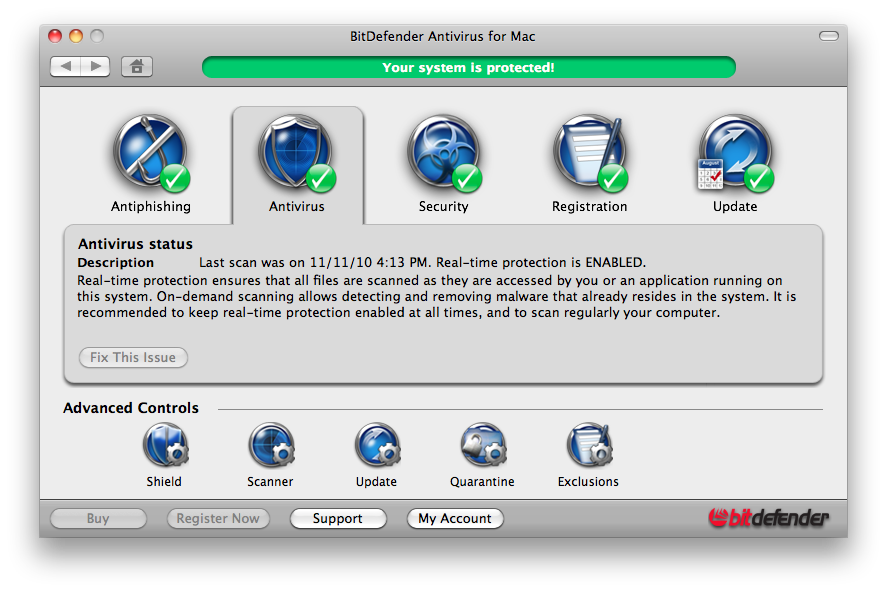This screenshot has height=592, width=887.
Task: Click the Buy button
Action: click(98, 518)
